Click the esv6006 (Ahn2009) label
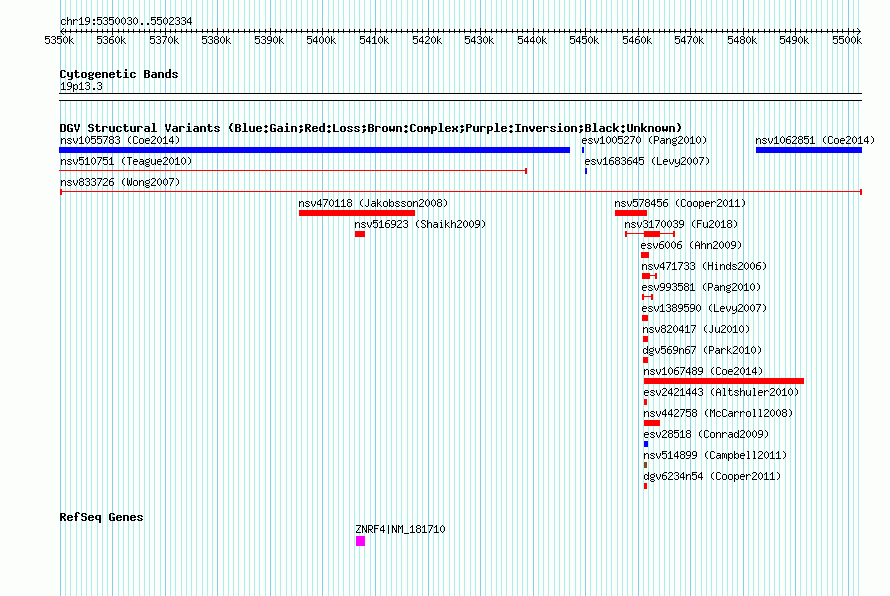Viewport: 890px width, 596px height. pyautogui.click(x=691, y=245)
